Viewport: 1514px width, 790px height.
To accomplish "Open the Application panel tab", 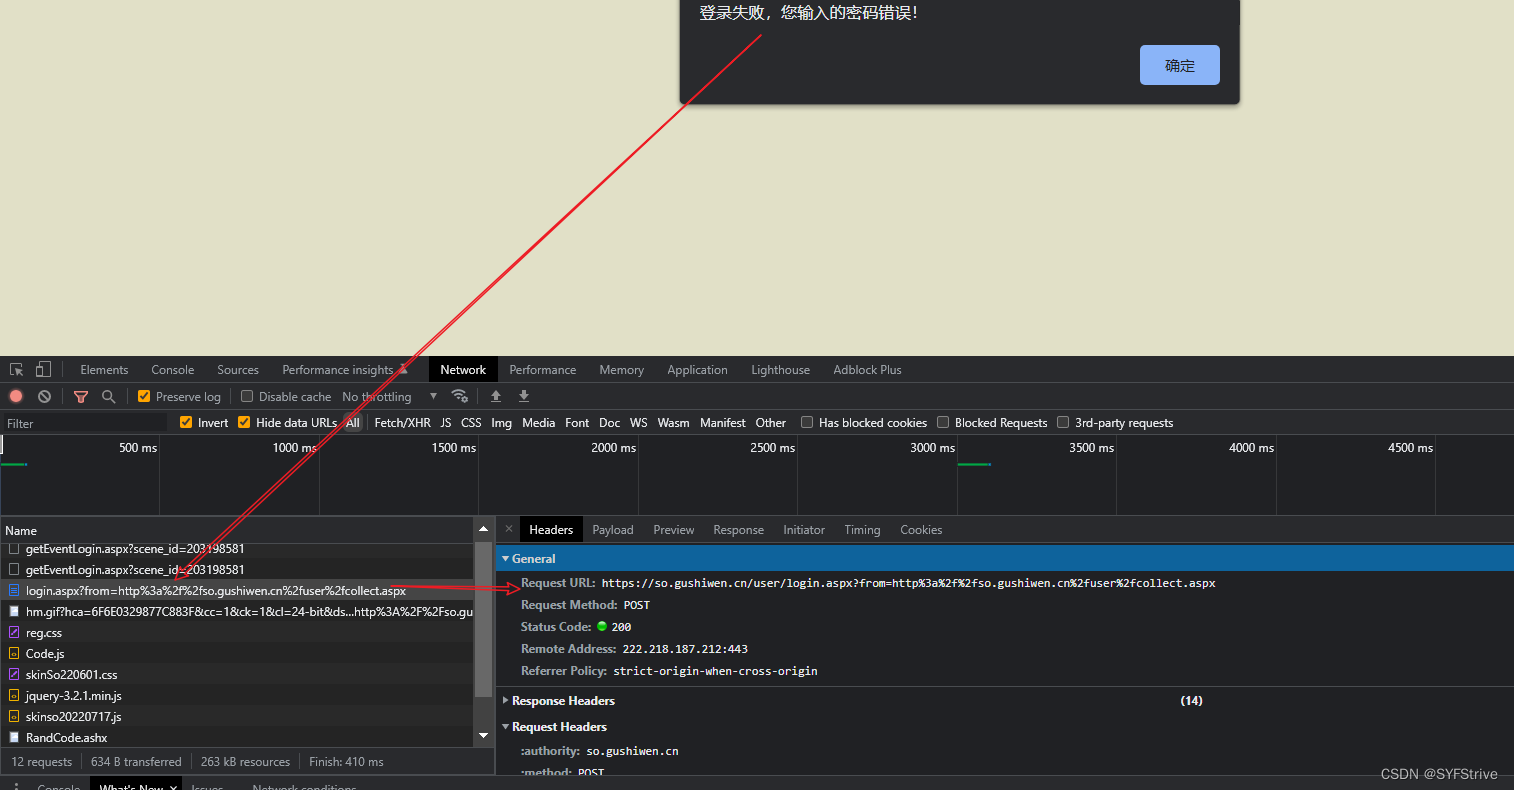I will point(698,369).
